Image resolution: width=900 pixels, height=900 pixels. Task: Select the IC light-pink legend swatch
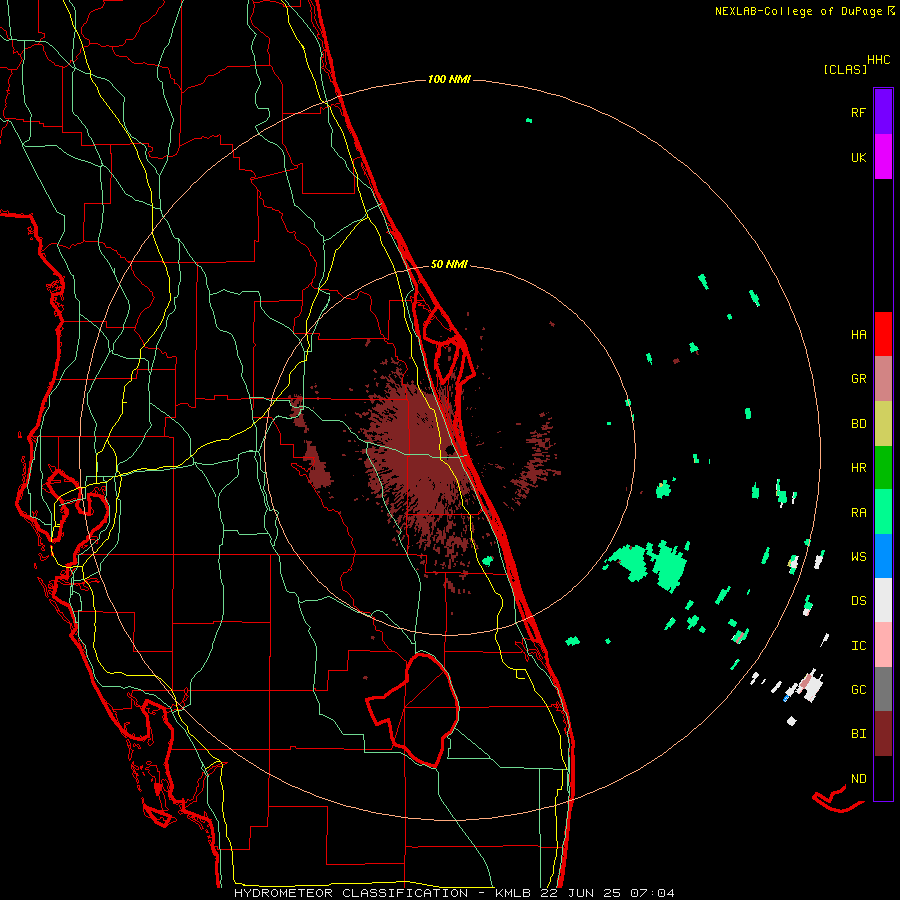point(883,645)
